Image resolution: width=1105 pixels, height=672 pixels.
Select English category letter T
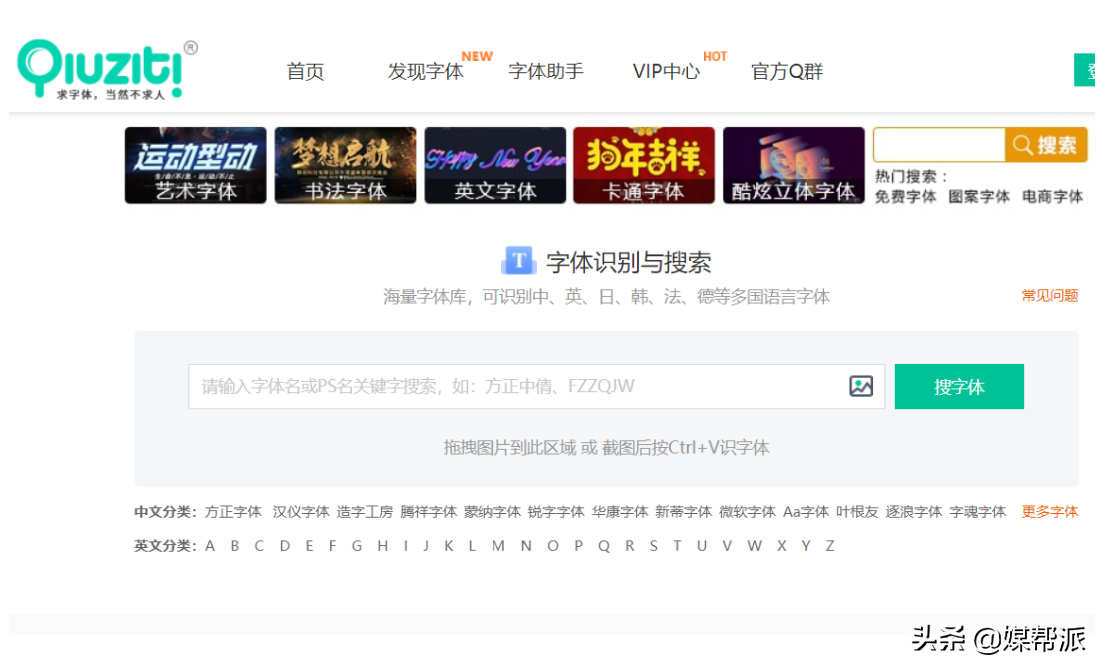click(677, 546)
